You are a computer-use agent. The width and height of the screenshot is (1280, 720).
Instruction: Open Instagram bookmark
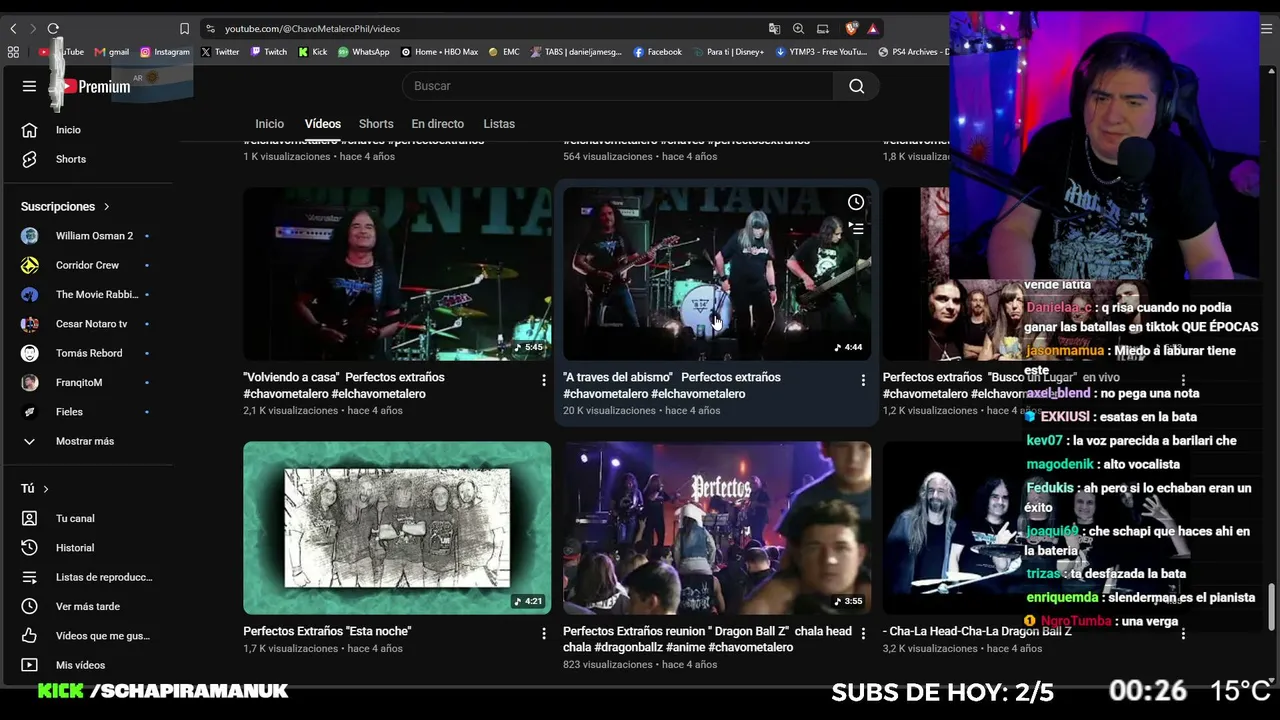click(x=165, y=52)
